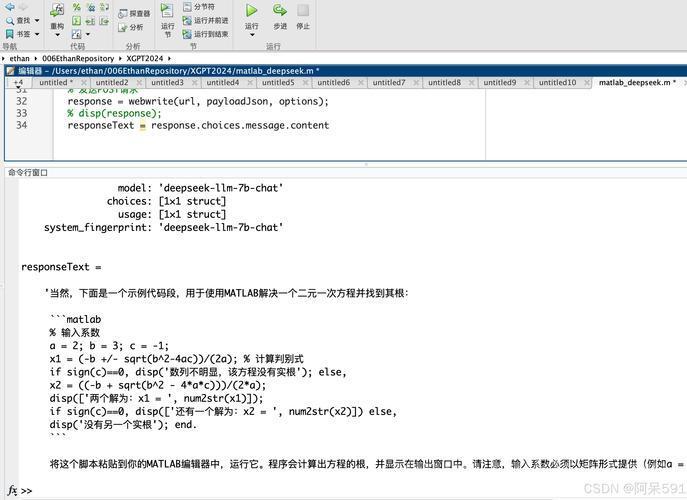Click 运行到结束 (Run to End)
Screen dimensions: 687x500
(x=205, y=34)
